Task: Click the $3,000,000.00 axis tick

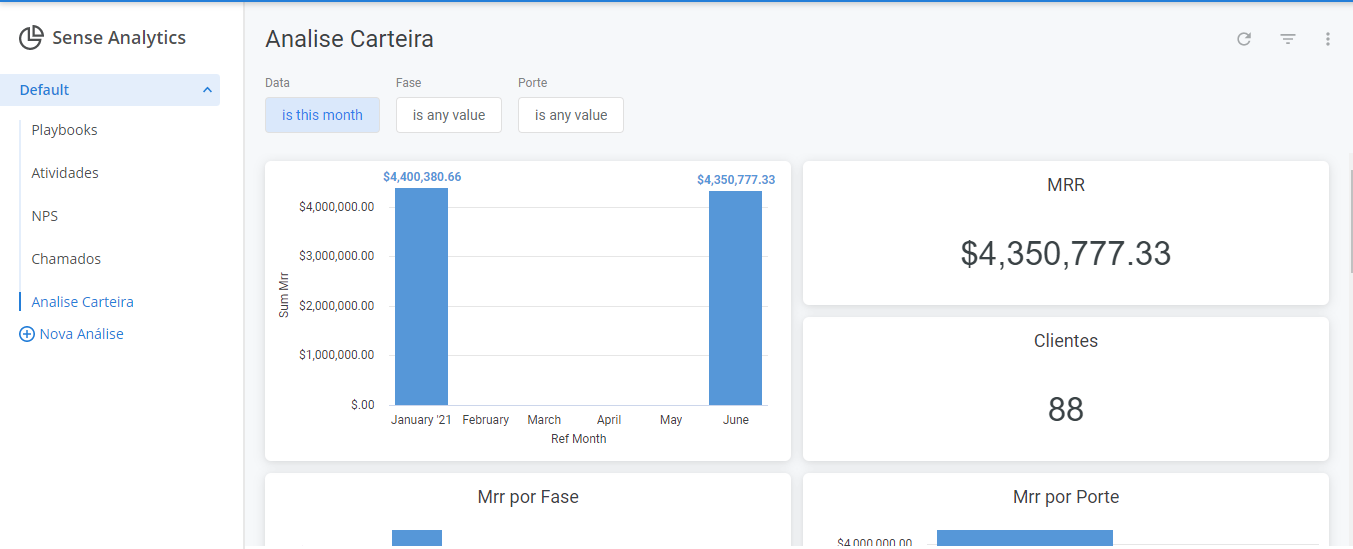Action: pyautogui.click(x=336, y=256)
